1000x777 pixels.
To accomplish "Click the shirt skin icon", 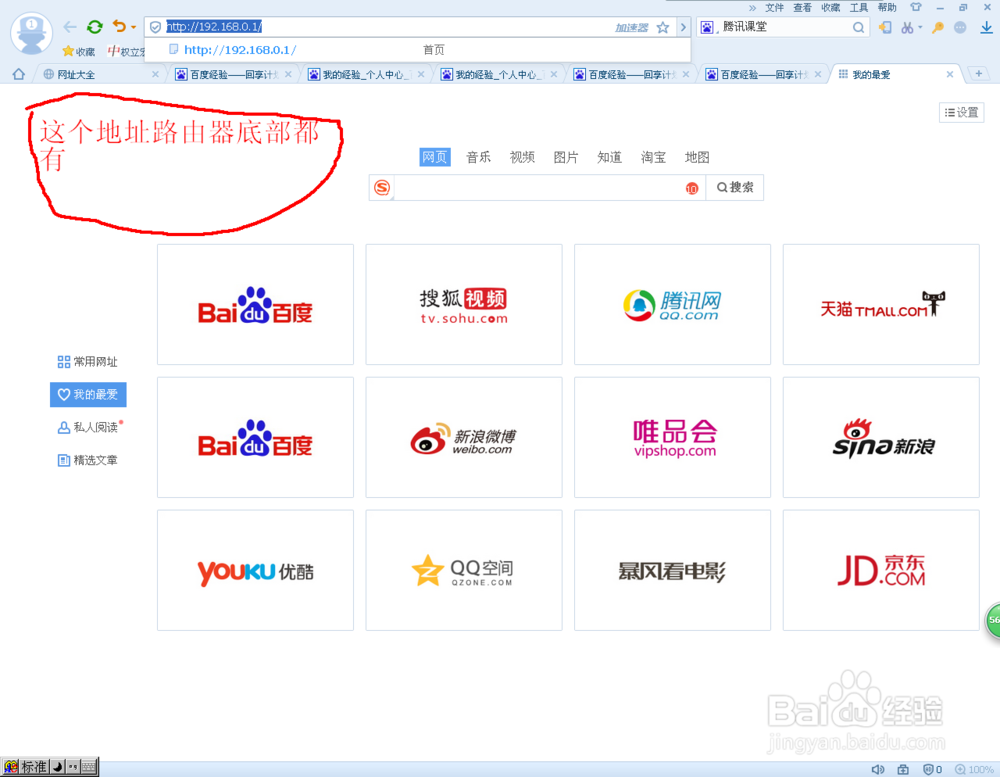I will click(916, 8).
